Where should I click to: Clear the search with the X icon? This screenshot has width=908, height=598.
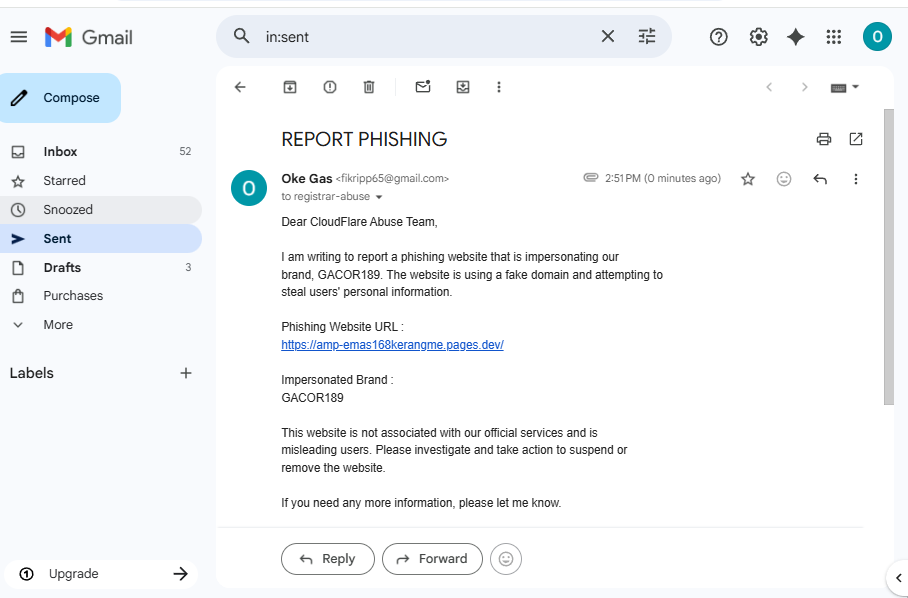click(x=607, y=36)
